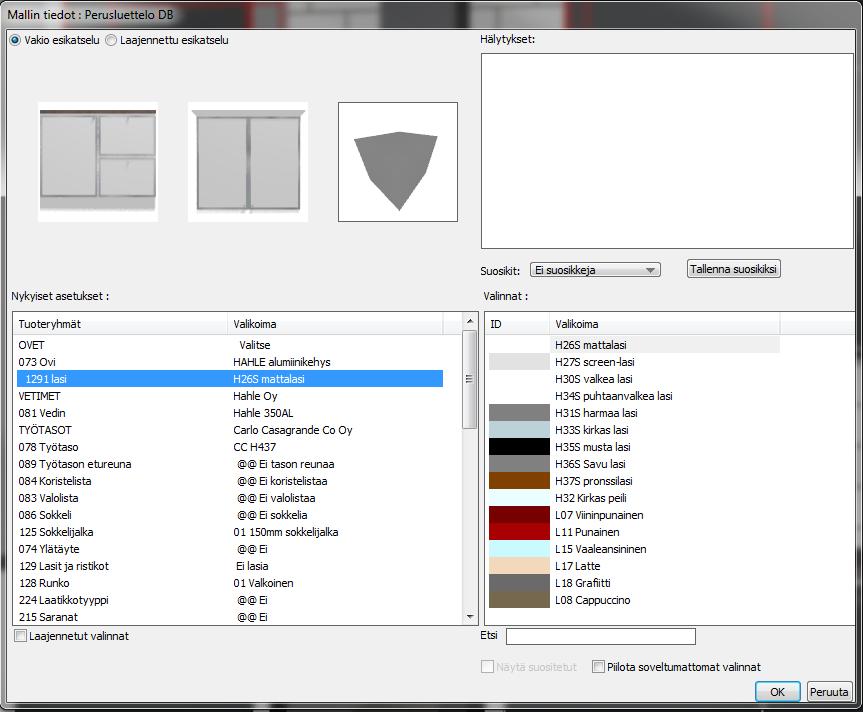Select the 128 Runko row
Screen dimensions: 863x712
230,583
